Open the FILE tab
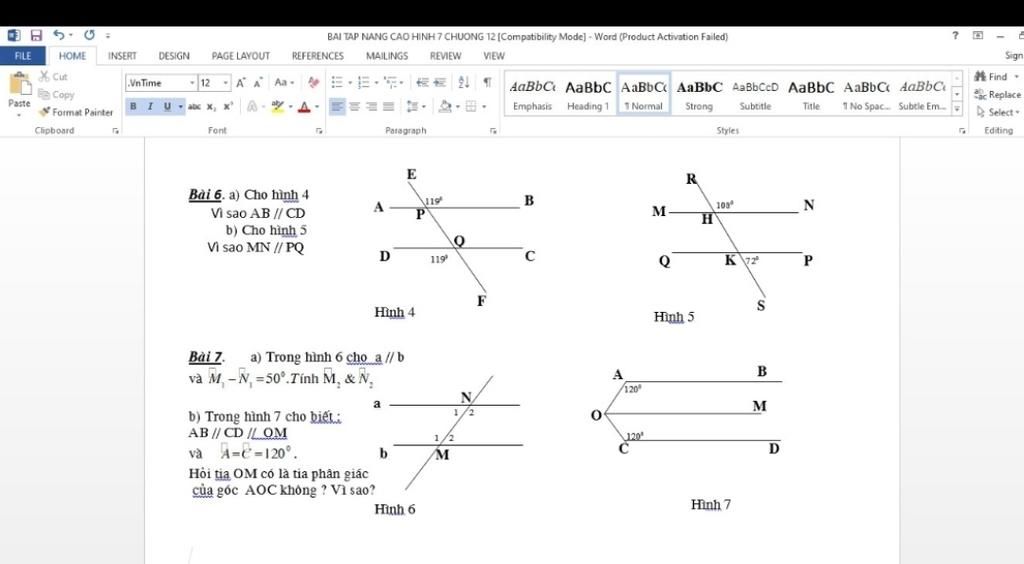 pos(23,56)
